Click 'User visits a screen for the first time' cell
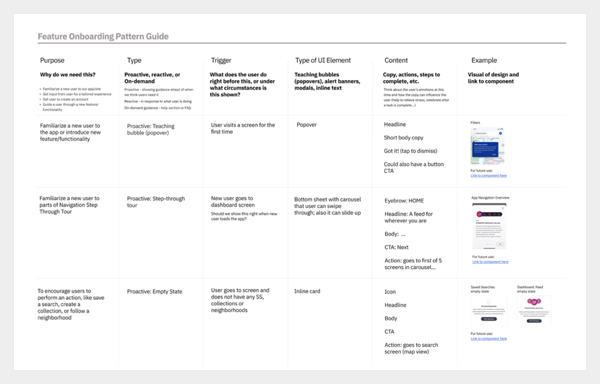600x384 pixels. (x=243, y=128)
